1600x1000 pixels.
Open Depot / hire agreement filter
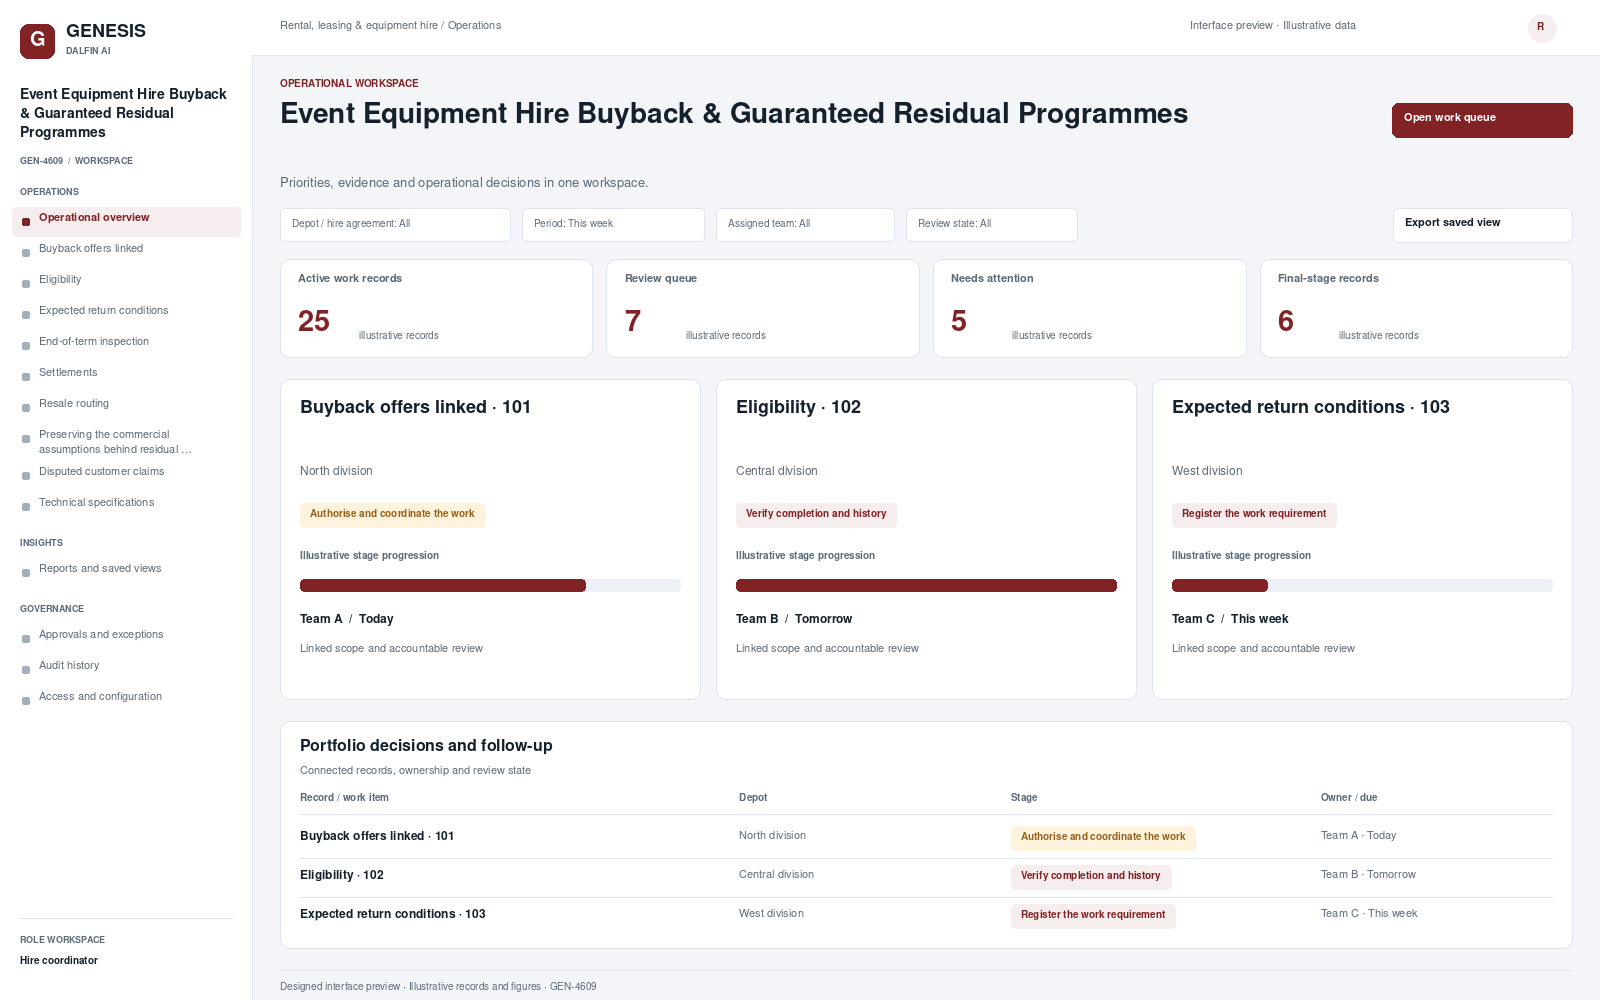pyautogui.click(x=395, y=225)
